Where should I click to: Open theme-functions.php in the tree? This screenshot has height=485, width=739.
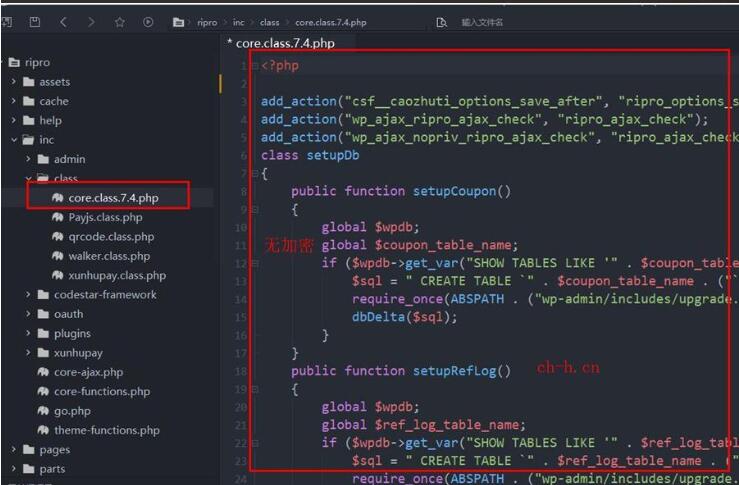(106, 430)
